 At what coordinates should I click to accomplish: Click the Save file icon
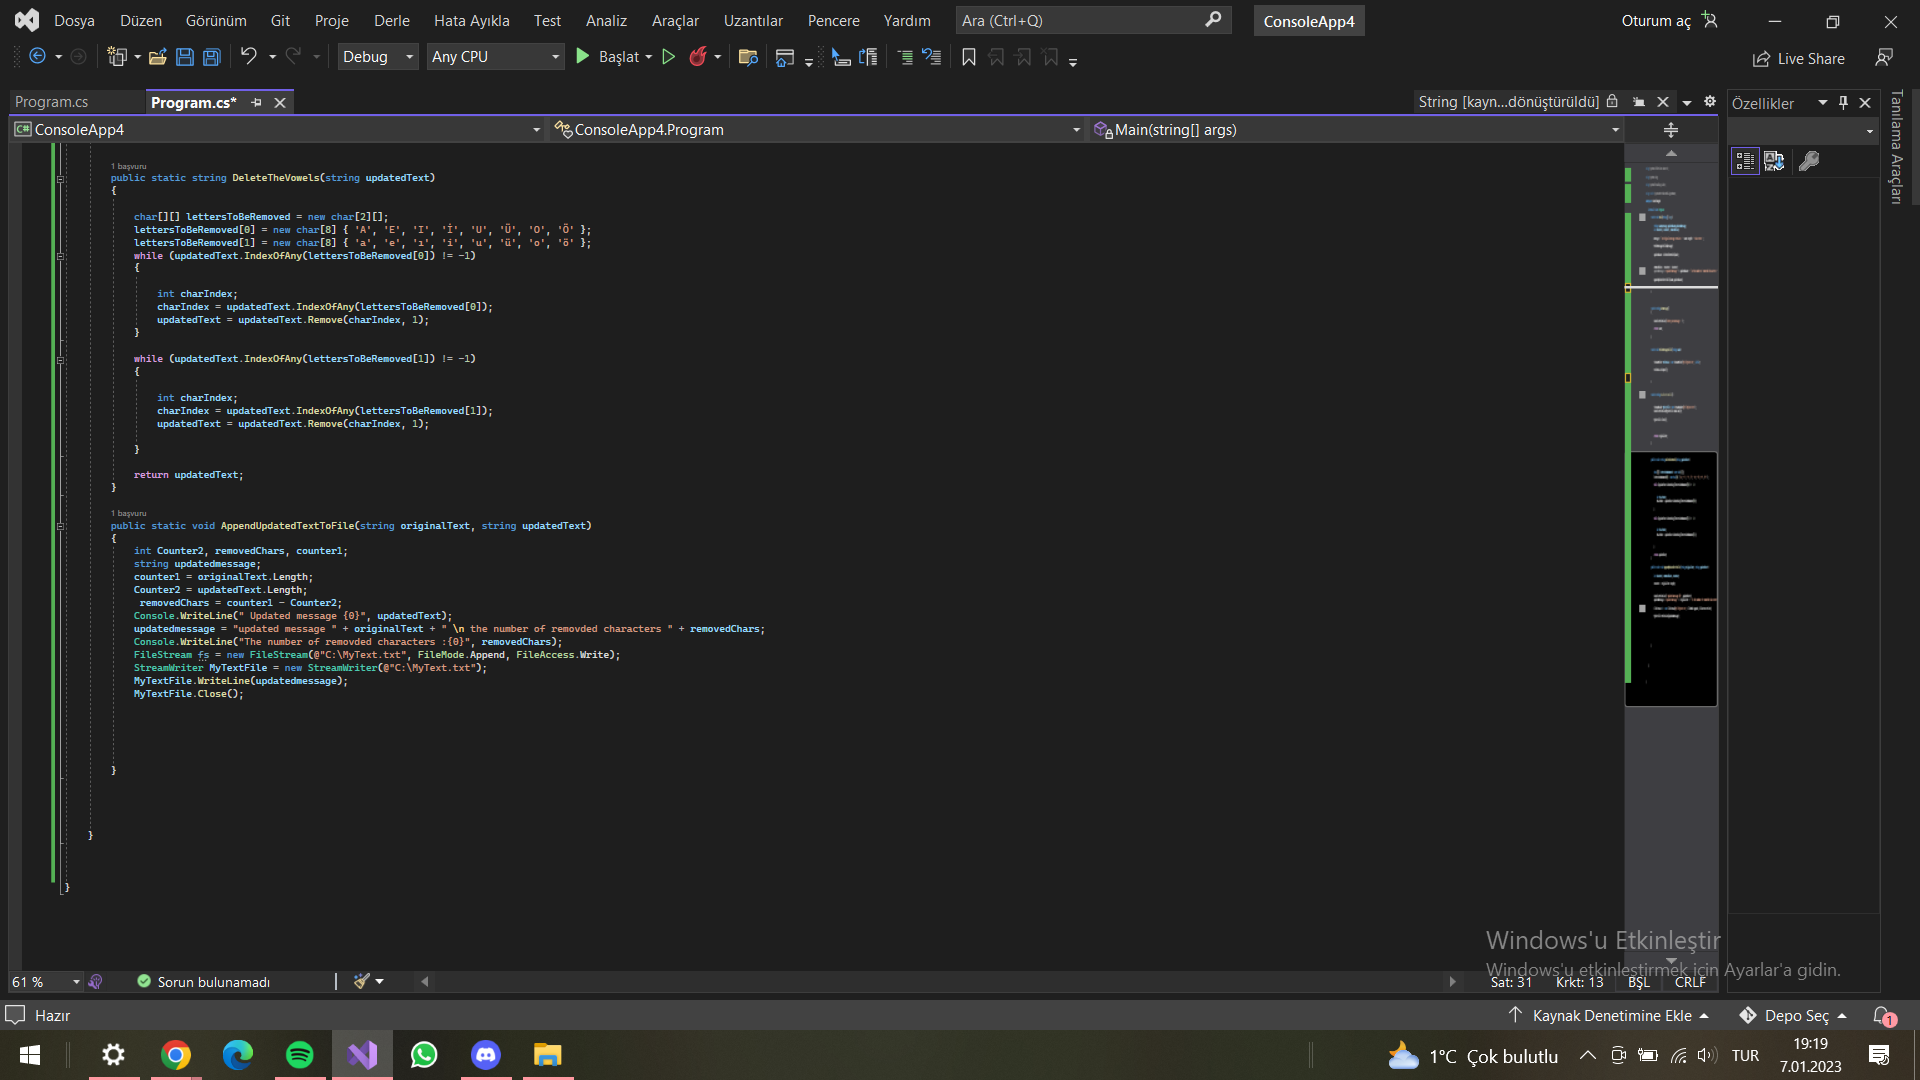click(185, 57)
